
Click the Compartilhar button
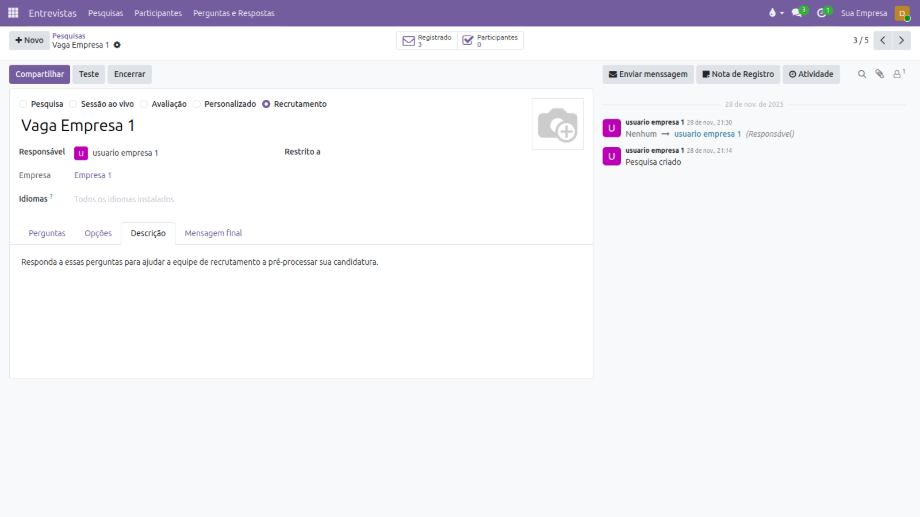[x=39, y=74]
